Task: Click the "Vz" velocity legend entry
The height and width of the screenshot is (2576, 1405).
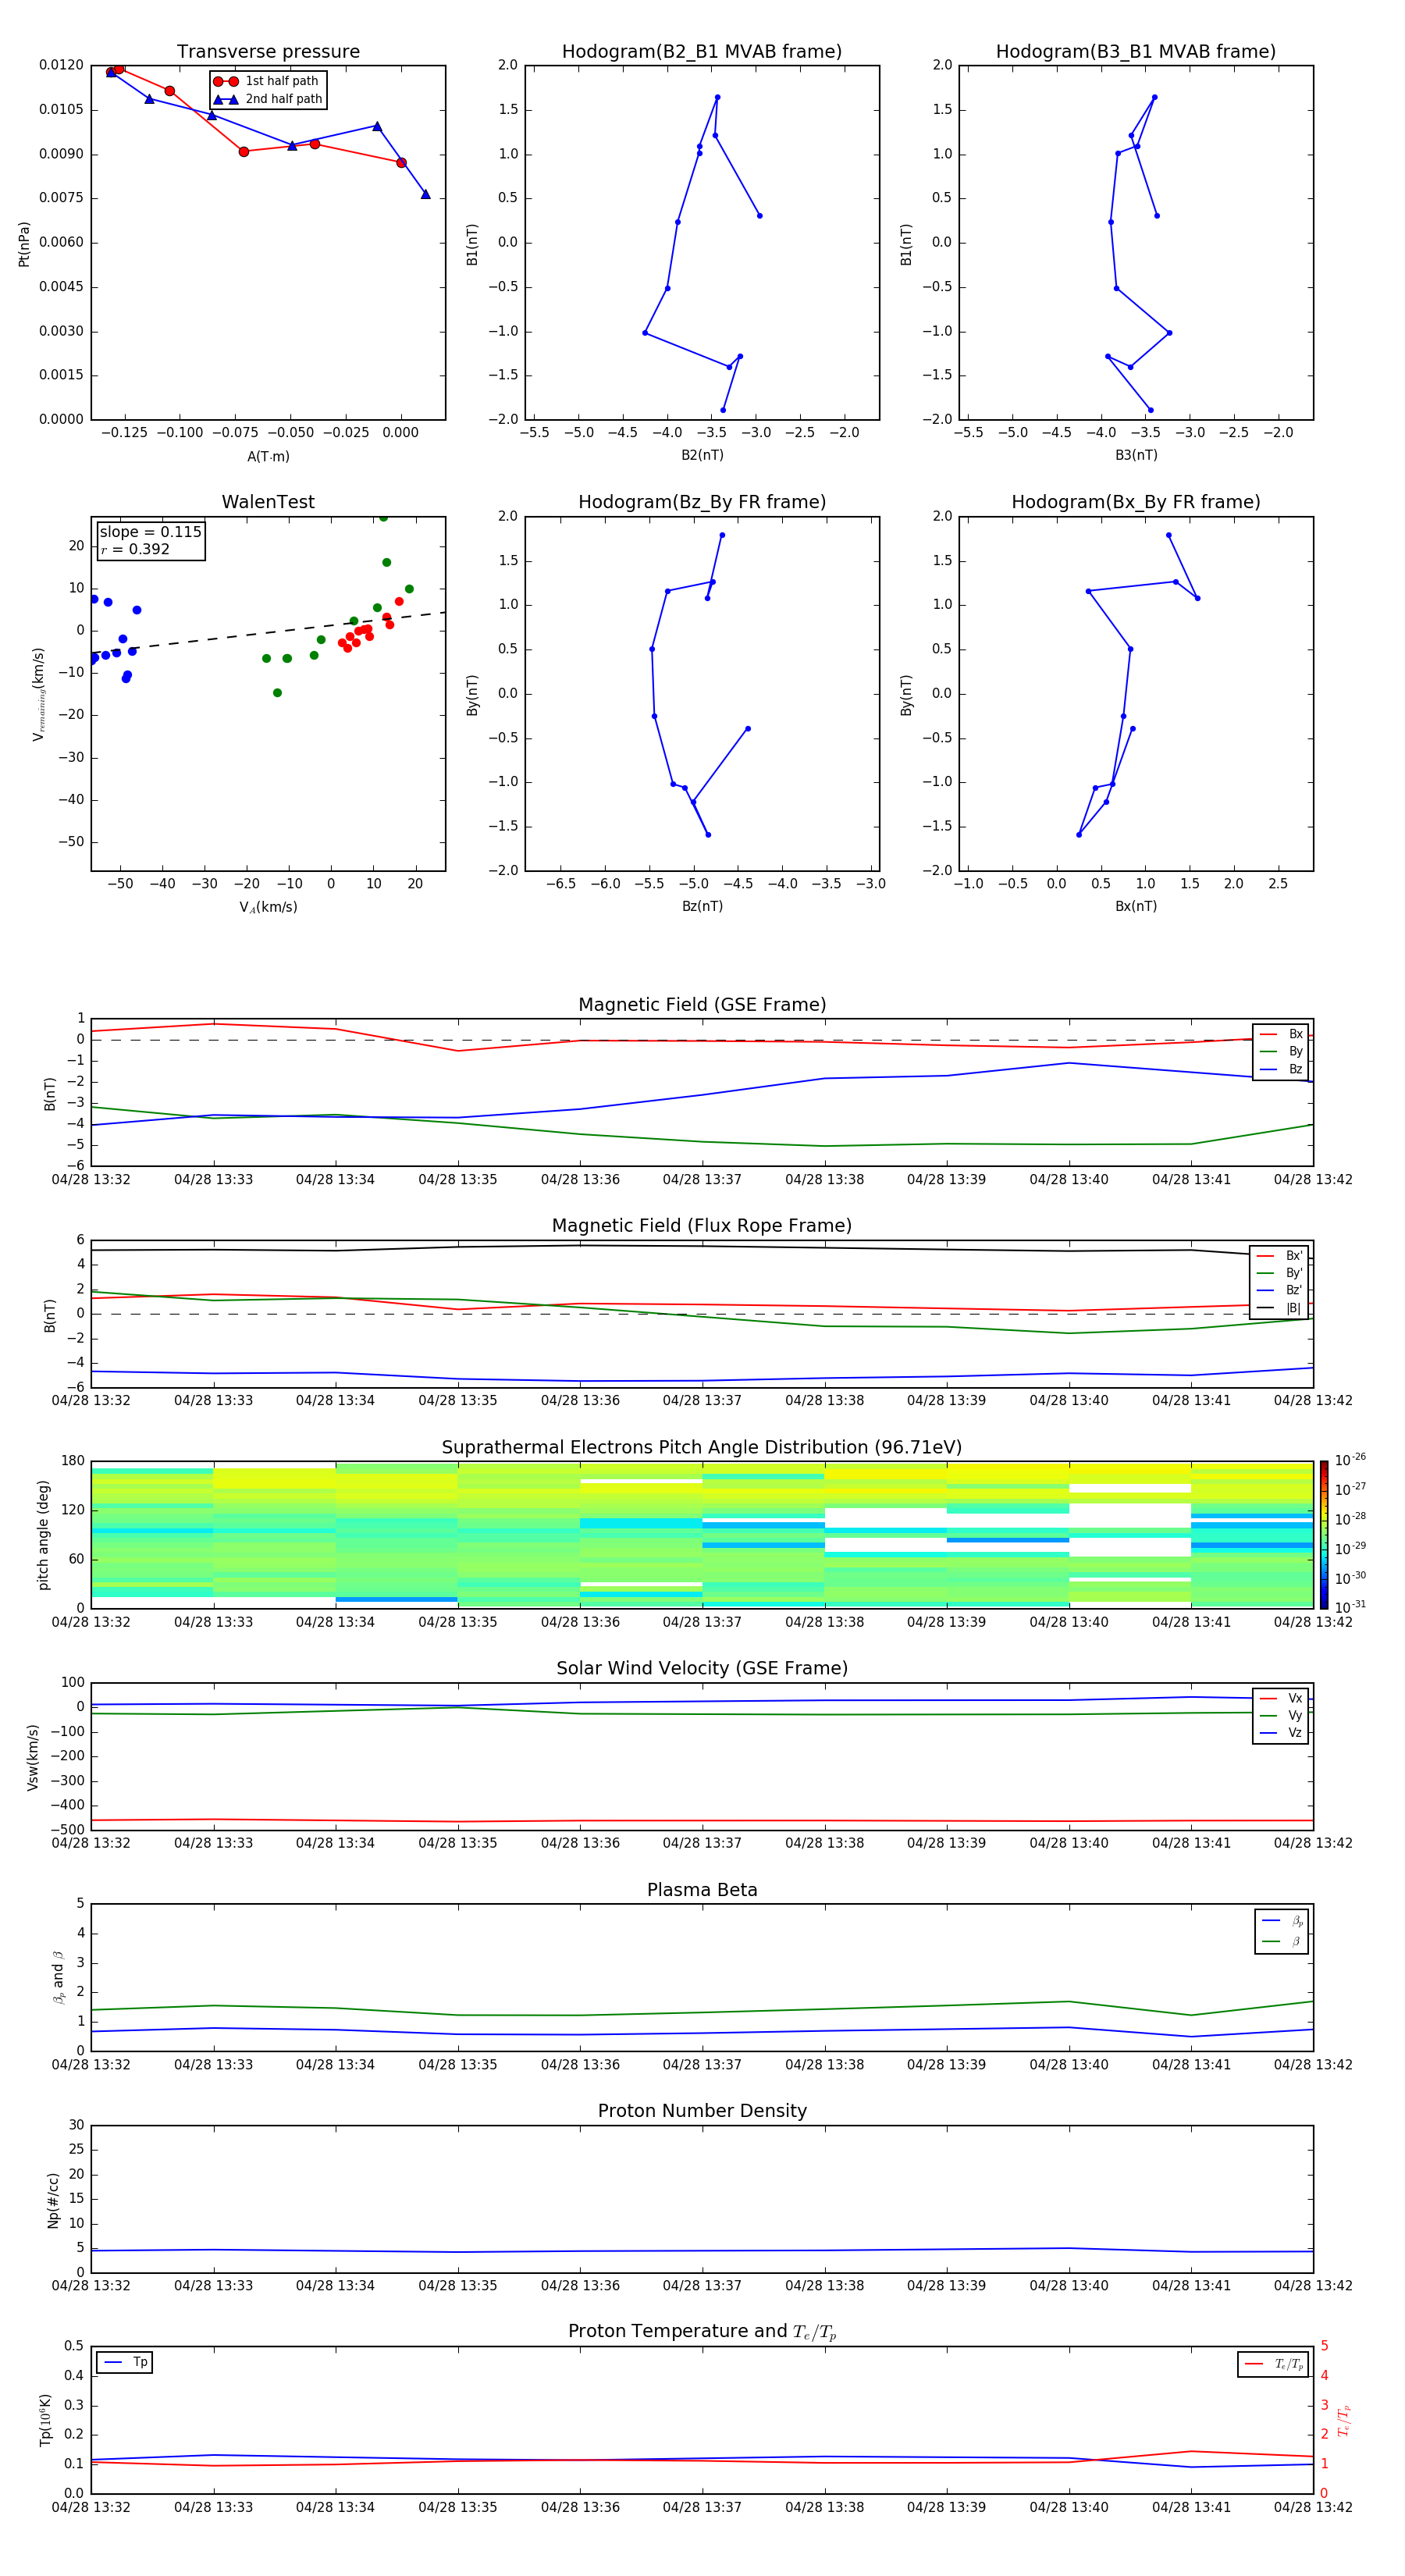Action: (1281, 1732)
